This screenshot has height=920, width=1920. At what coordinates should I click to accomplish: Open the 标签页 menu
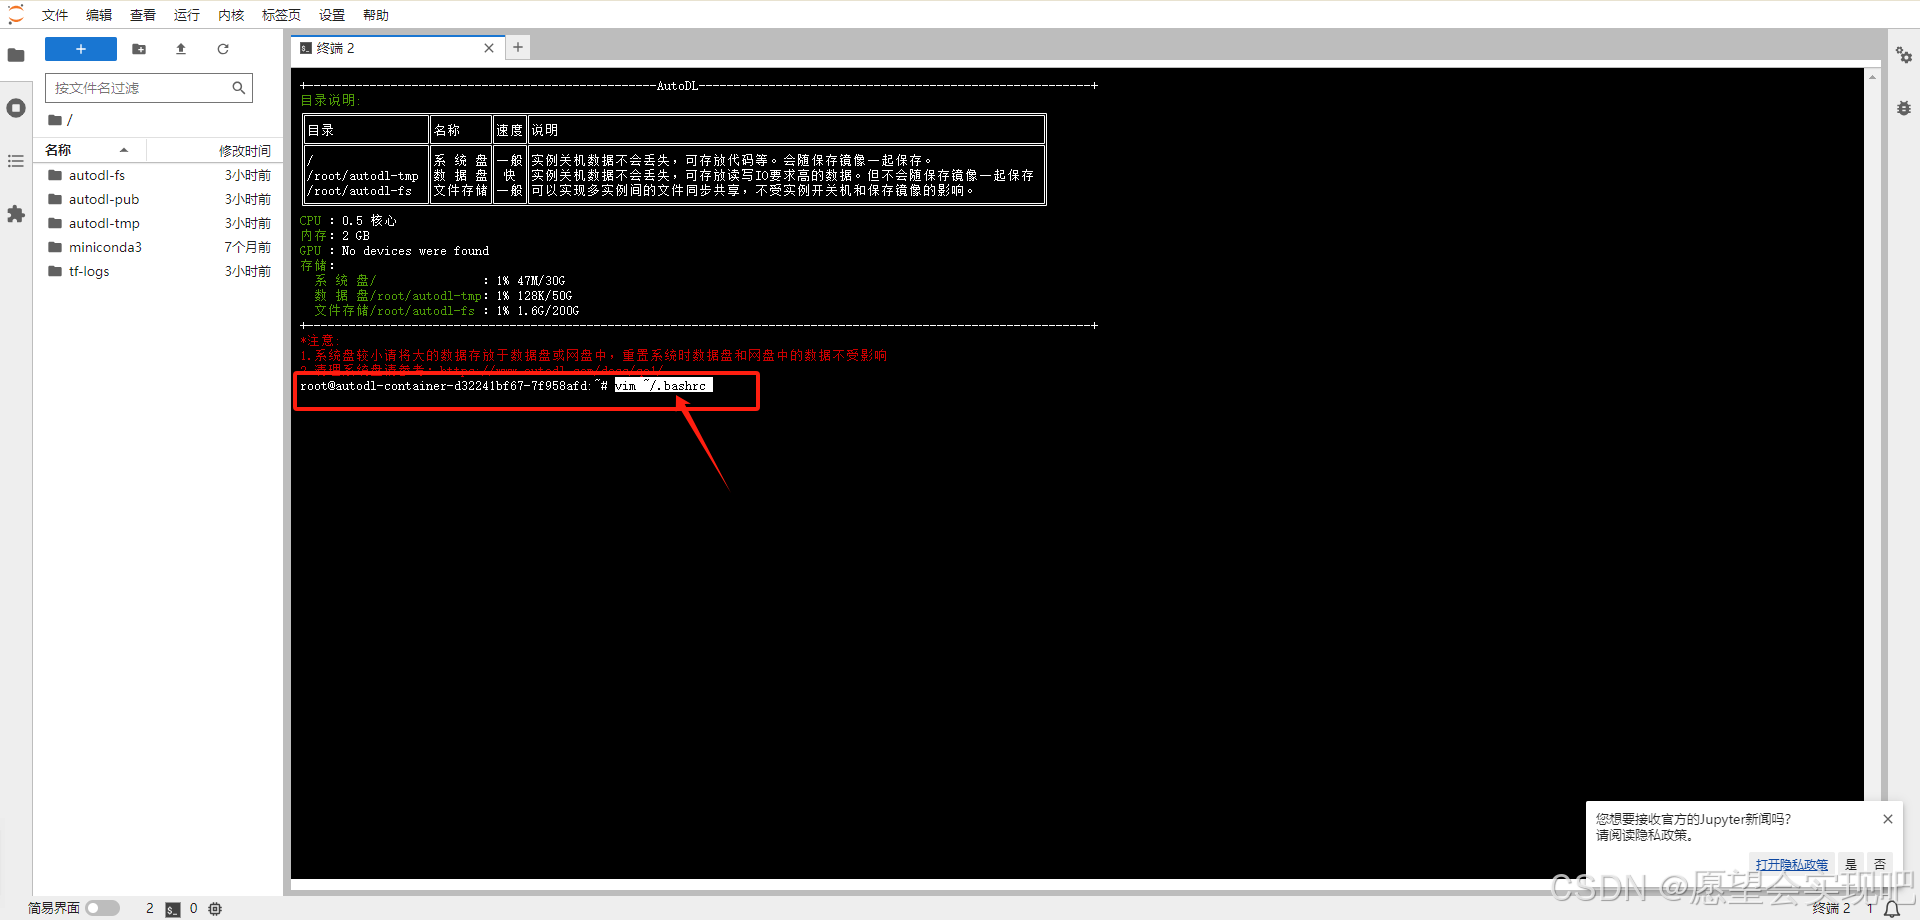pyautogui.click(x=282, y=15)
